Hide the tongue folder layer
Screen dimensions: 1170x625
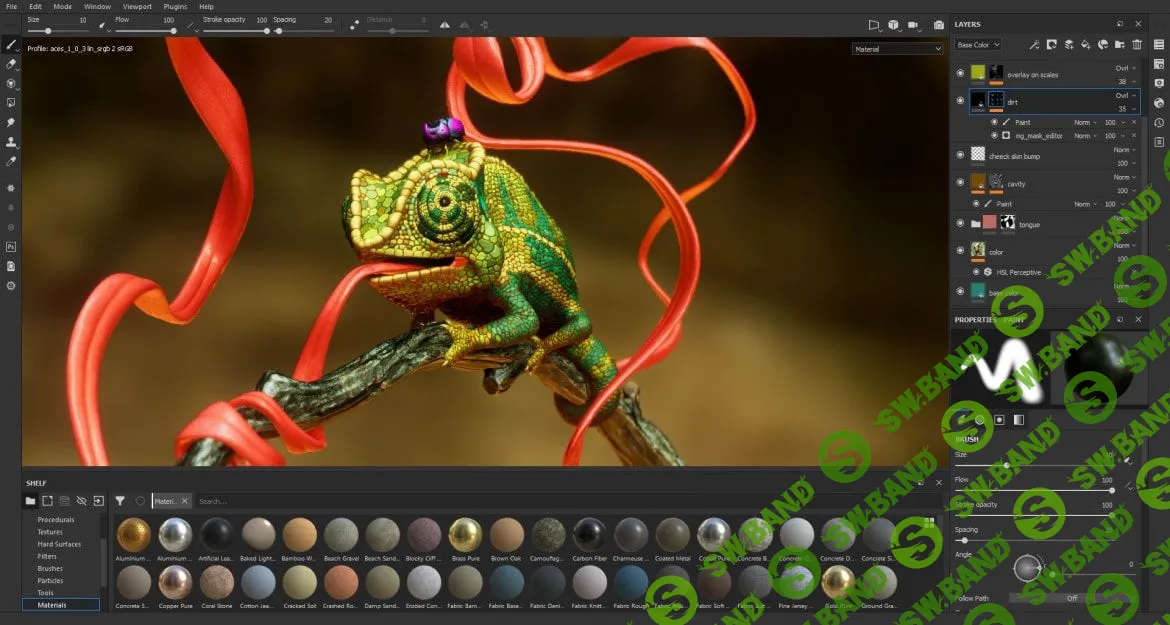960,224
